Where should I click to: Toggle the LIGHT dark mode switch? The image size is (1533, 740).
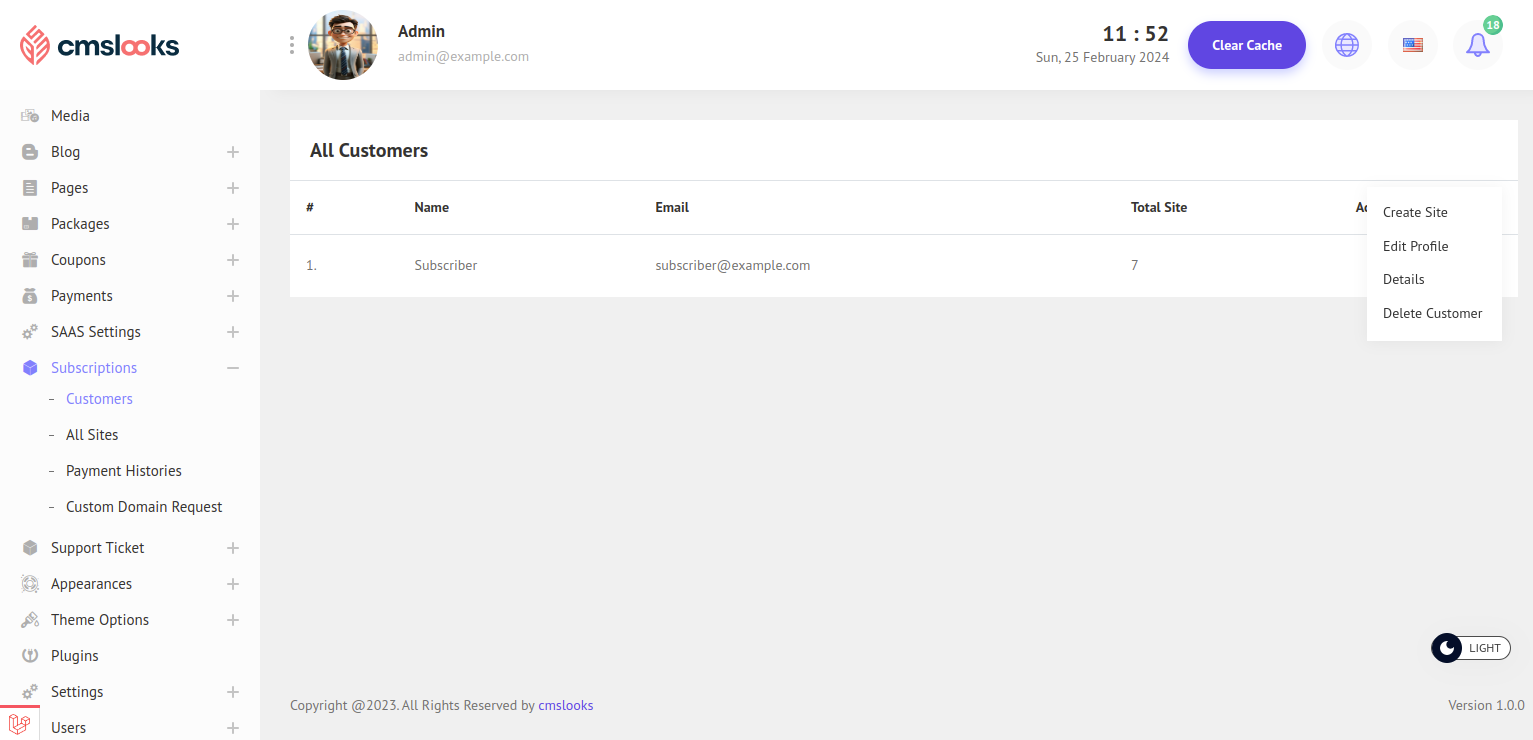pyautogui.click(x=1470, y=648)
